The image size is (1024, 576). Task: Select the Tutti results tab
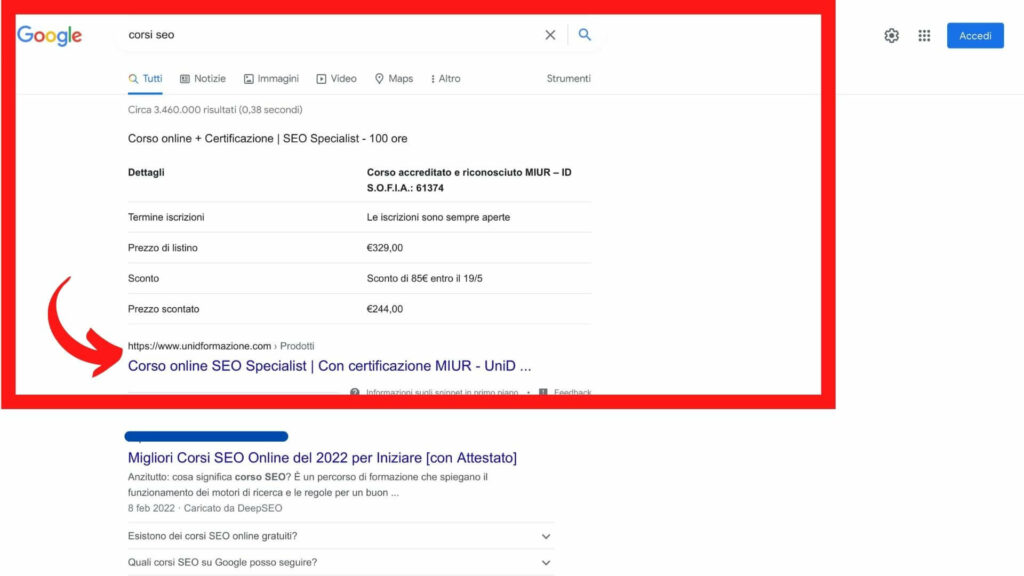point(145,79)
